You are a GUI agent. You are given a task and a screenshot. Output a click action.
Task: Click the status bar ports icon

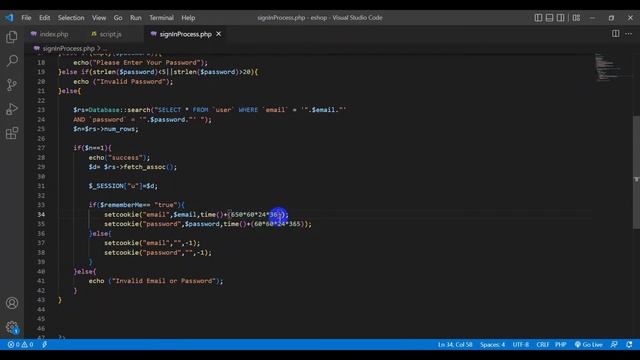click(x=44, y=344)
